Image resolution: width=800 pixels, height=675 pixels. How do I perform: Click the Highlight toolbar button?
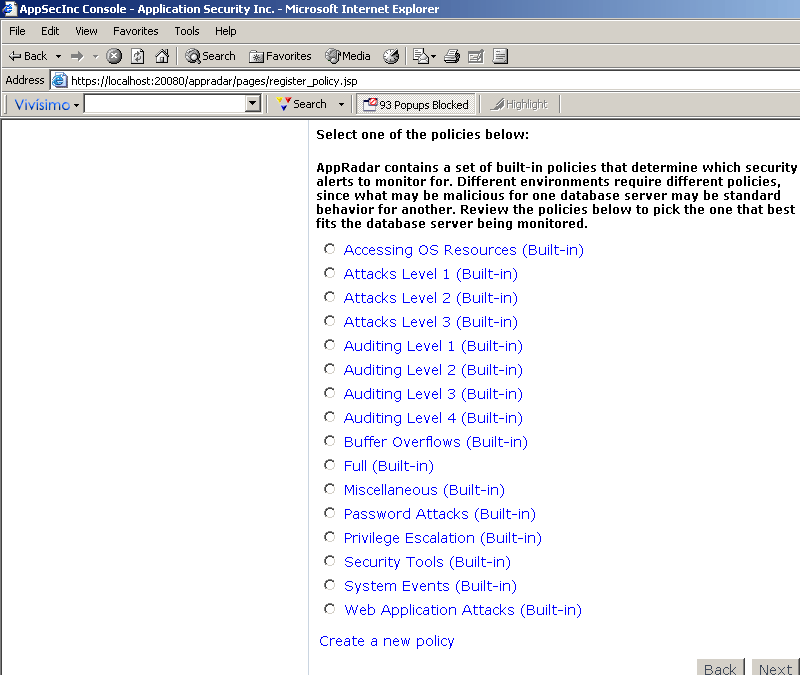point(519,104)
